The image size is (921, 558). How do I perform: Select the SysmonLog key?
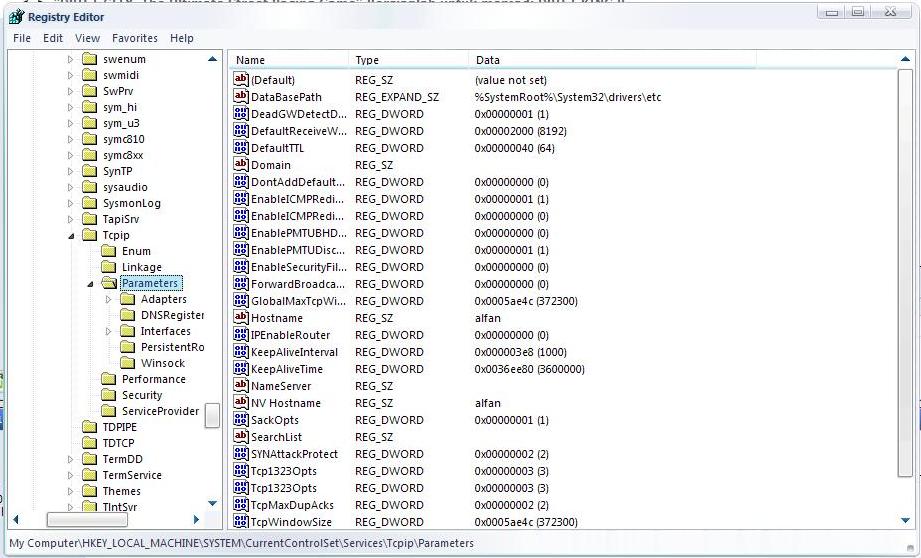click(x=132, y=203)
